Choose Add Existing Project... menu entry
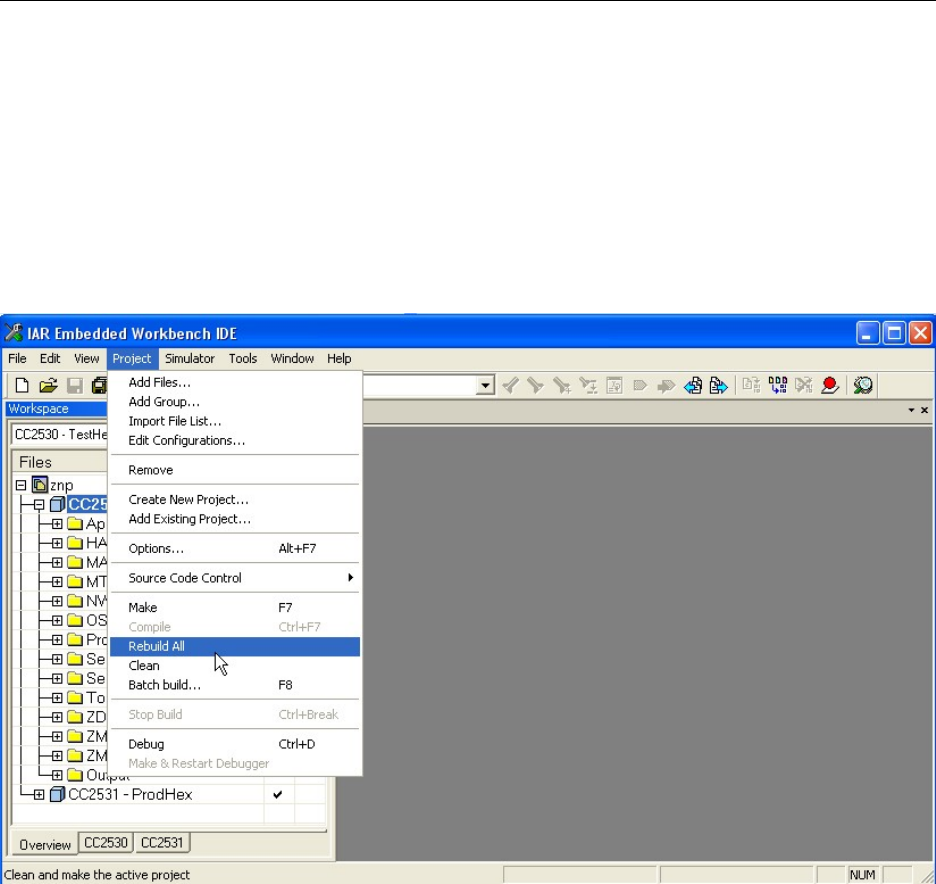The width and height of the screenshot is (936, 884). pos(235,519)
